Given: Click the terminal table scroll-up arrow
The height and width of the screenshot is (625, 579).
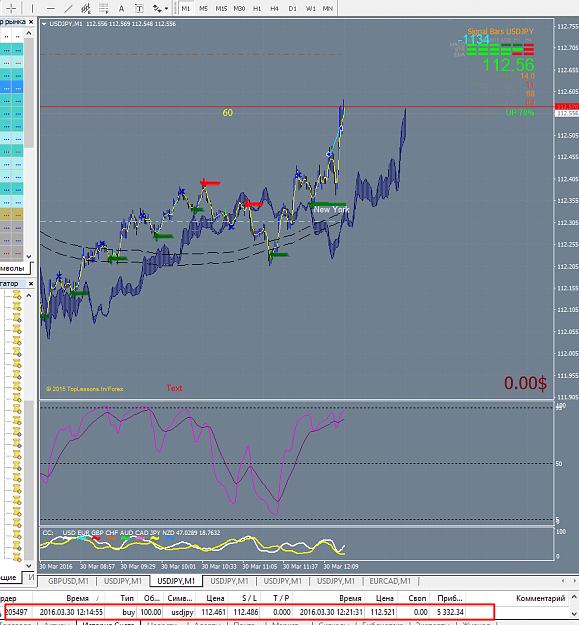Looking at the screenshot, I should (574, 597).
